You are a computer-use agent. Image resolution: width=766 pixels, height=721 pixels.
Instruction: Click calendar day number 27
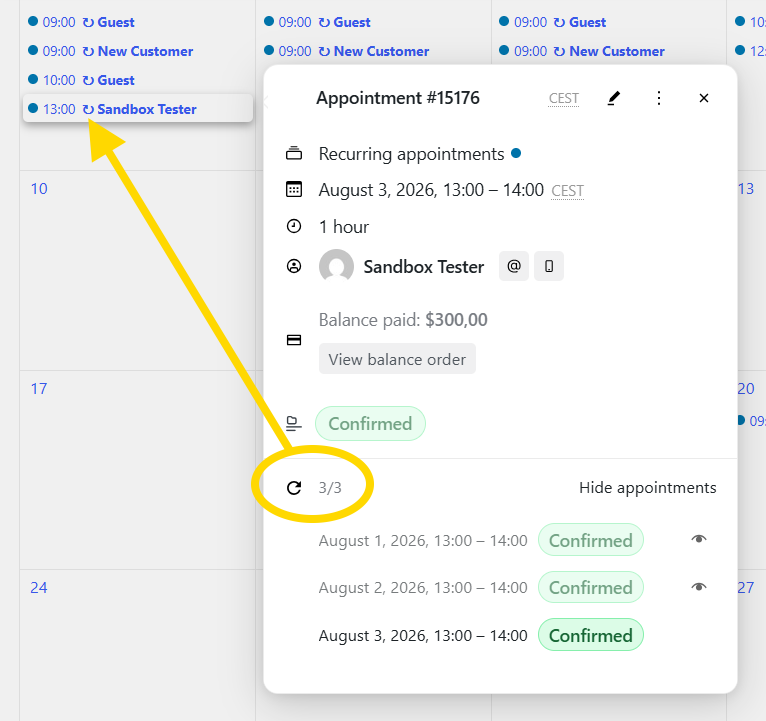pyautogui.click(x=745, y=587)
